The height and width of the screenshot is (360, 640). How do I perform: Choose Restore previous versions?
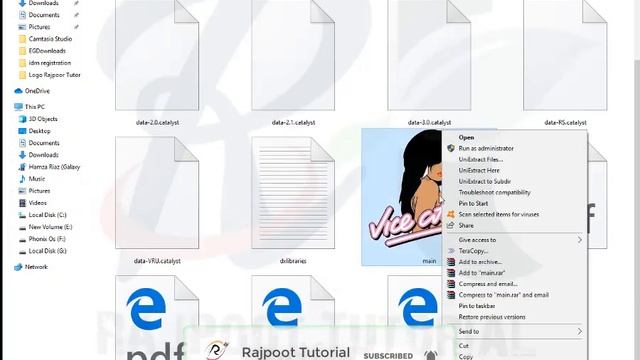tap(492, 317)
